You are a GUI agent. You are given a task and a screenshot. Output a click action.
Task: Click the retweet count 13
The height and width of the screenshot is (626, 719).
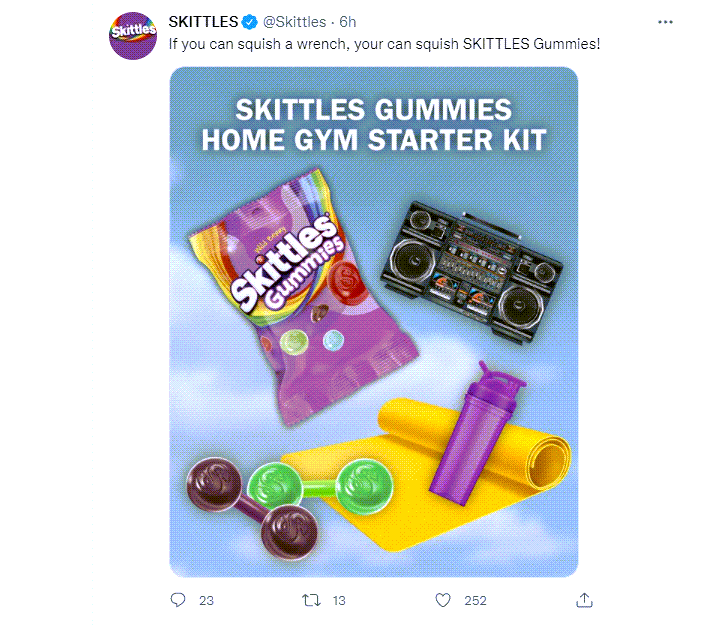click(x=339, y=600)
